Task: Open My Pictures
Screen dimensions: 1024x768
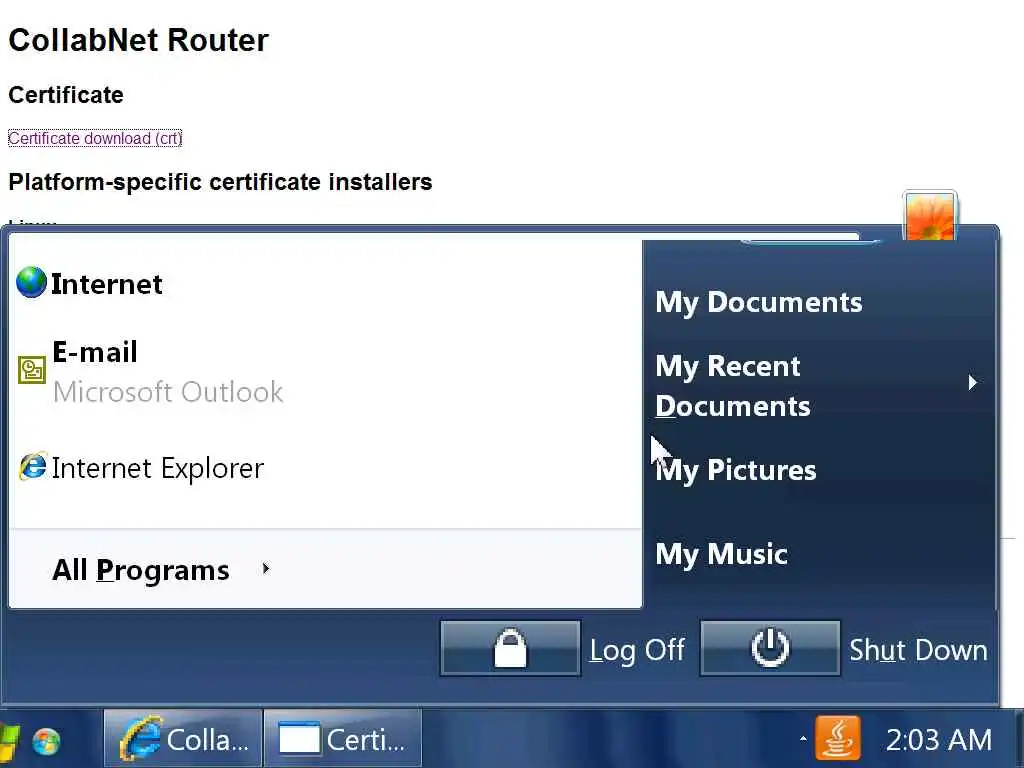Action: coord(736,471)
